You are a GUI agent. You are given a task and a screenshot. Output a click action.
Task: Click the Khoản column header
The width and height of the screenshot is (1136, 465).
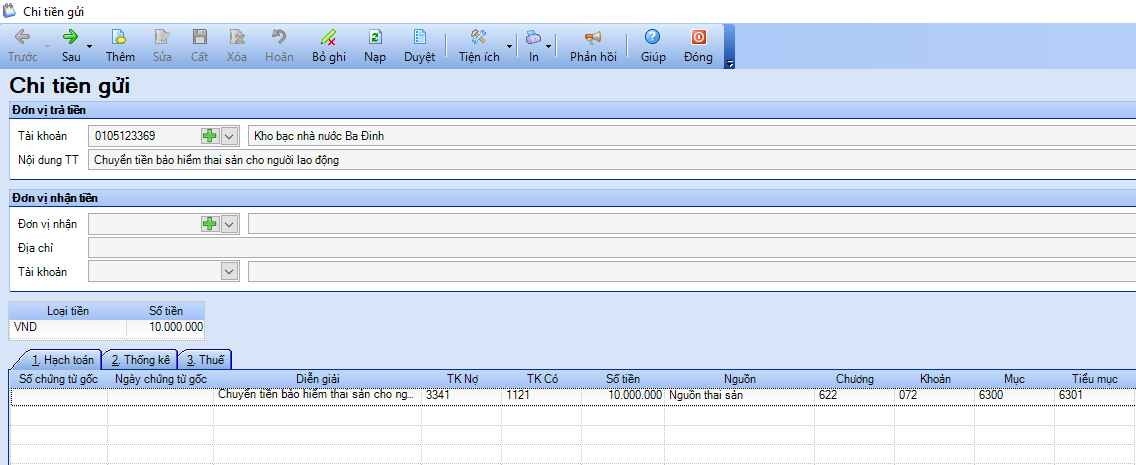pyautogui.click(x=935, y=379)
